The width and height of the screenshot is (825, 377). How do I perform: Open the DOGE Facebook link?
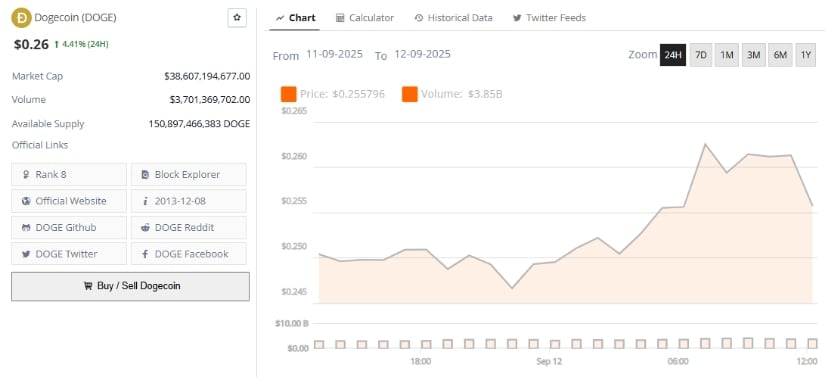(188, 253)
